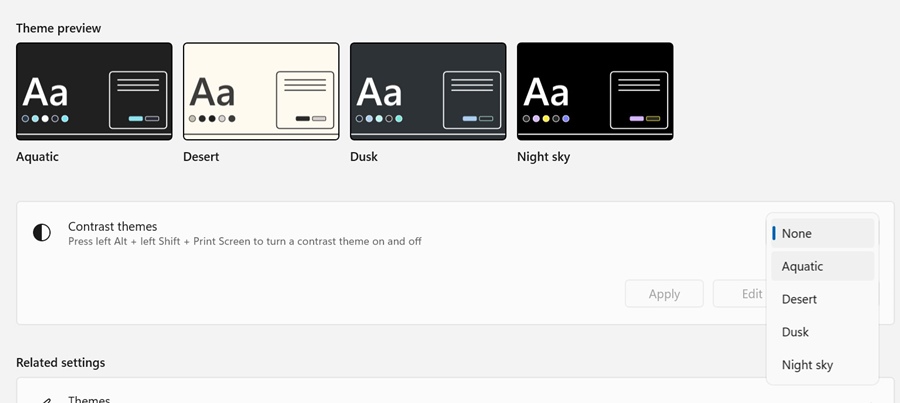This screenshot has width=900, height=403.
Task: Click the large Aa text in Desert preview
Action: pos(212,93)
